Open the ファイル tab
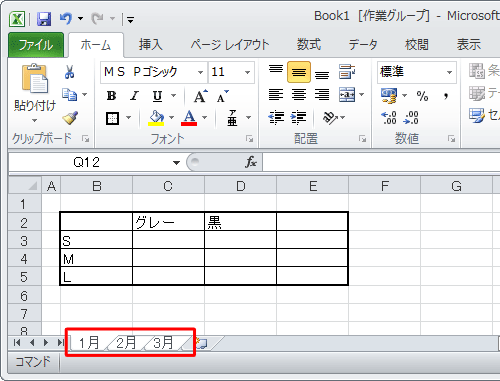 tap(36, 45)
